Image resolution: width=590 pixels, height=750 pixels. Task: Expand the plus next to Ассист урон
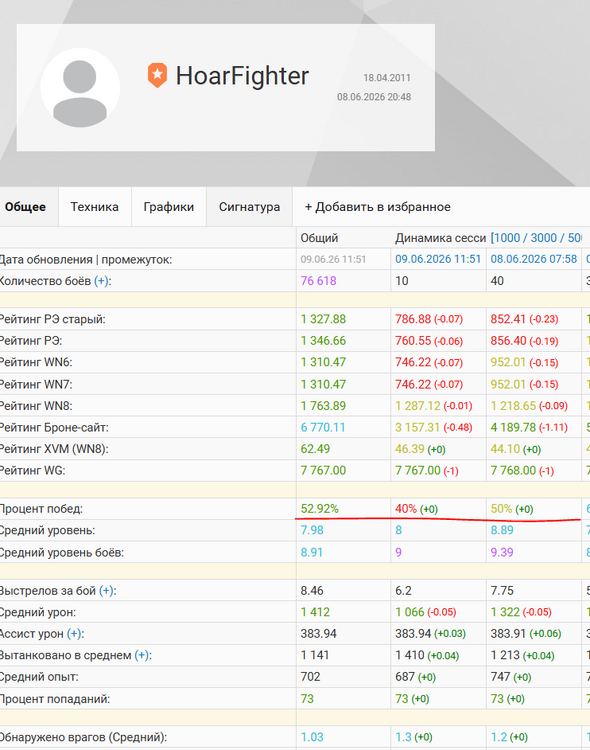pos(74,634)
